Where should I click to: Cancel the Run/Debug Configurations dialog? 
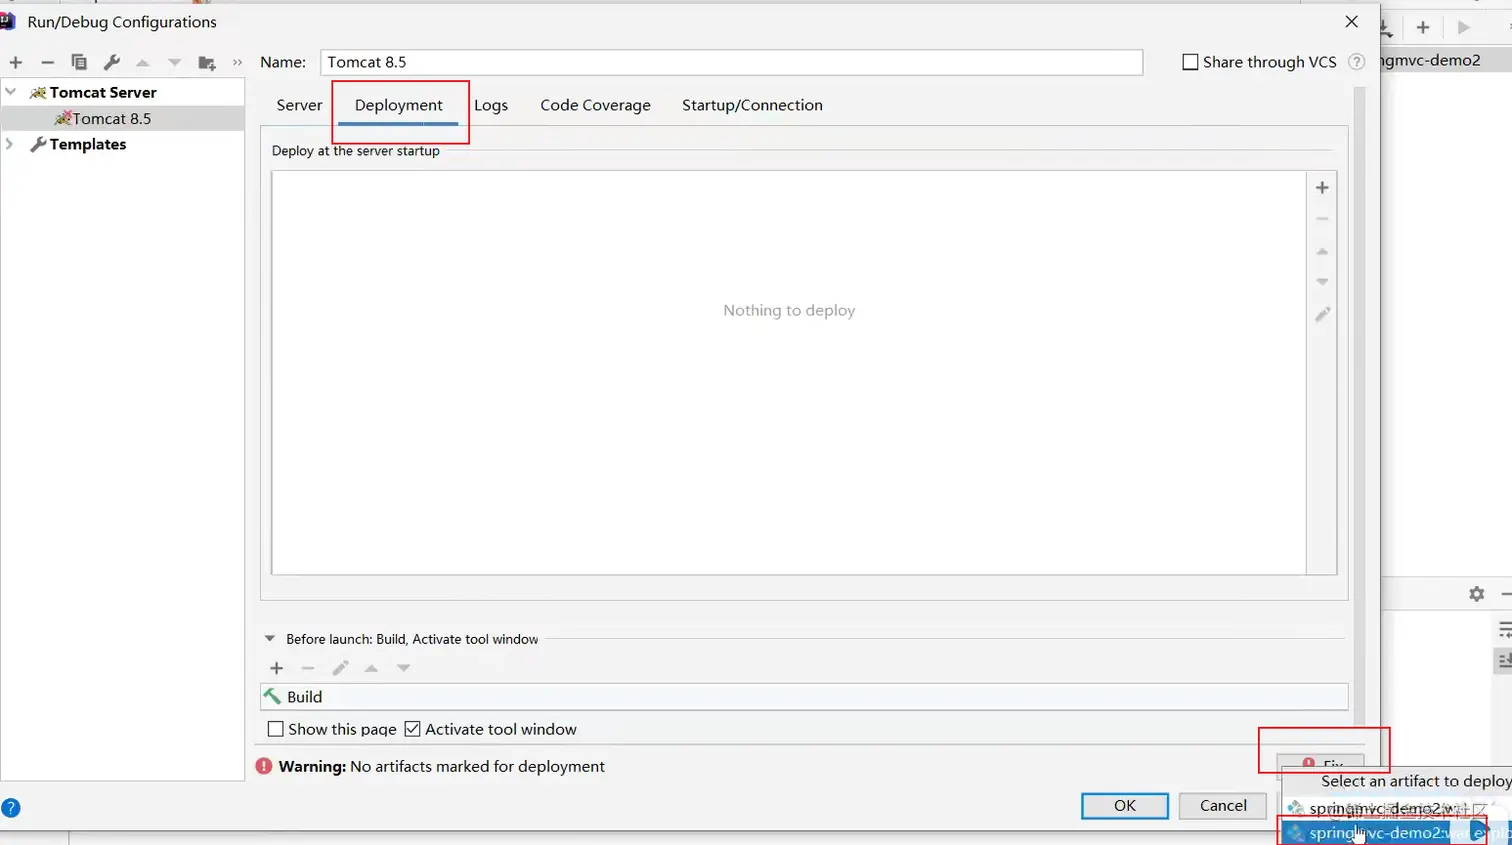click(x=1223, y=806)
